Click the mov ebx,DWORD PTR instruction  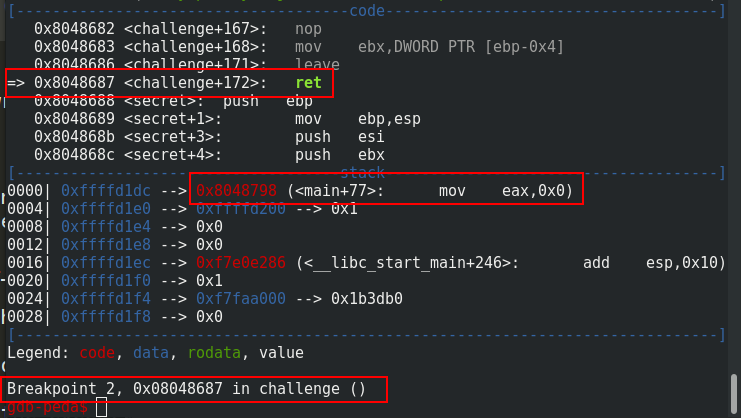[430, 47]
